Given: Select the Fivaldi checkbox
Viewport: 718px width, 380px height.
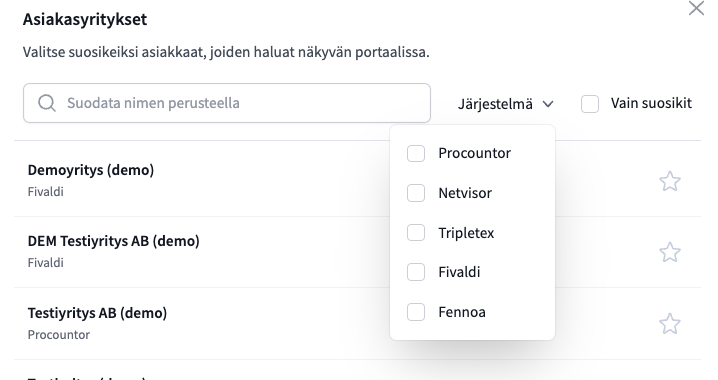Looking at the screenshot, I should (x=416, y=272).
